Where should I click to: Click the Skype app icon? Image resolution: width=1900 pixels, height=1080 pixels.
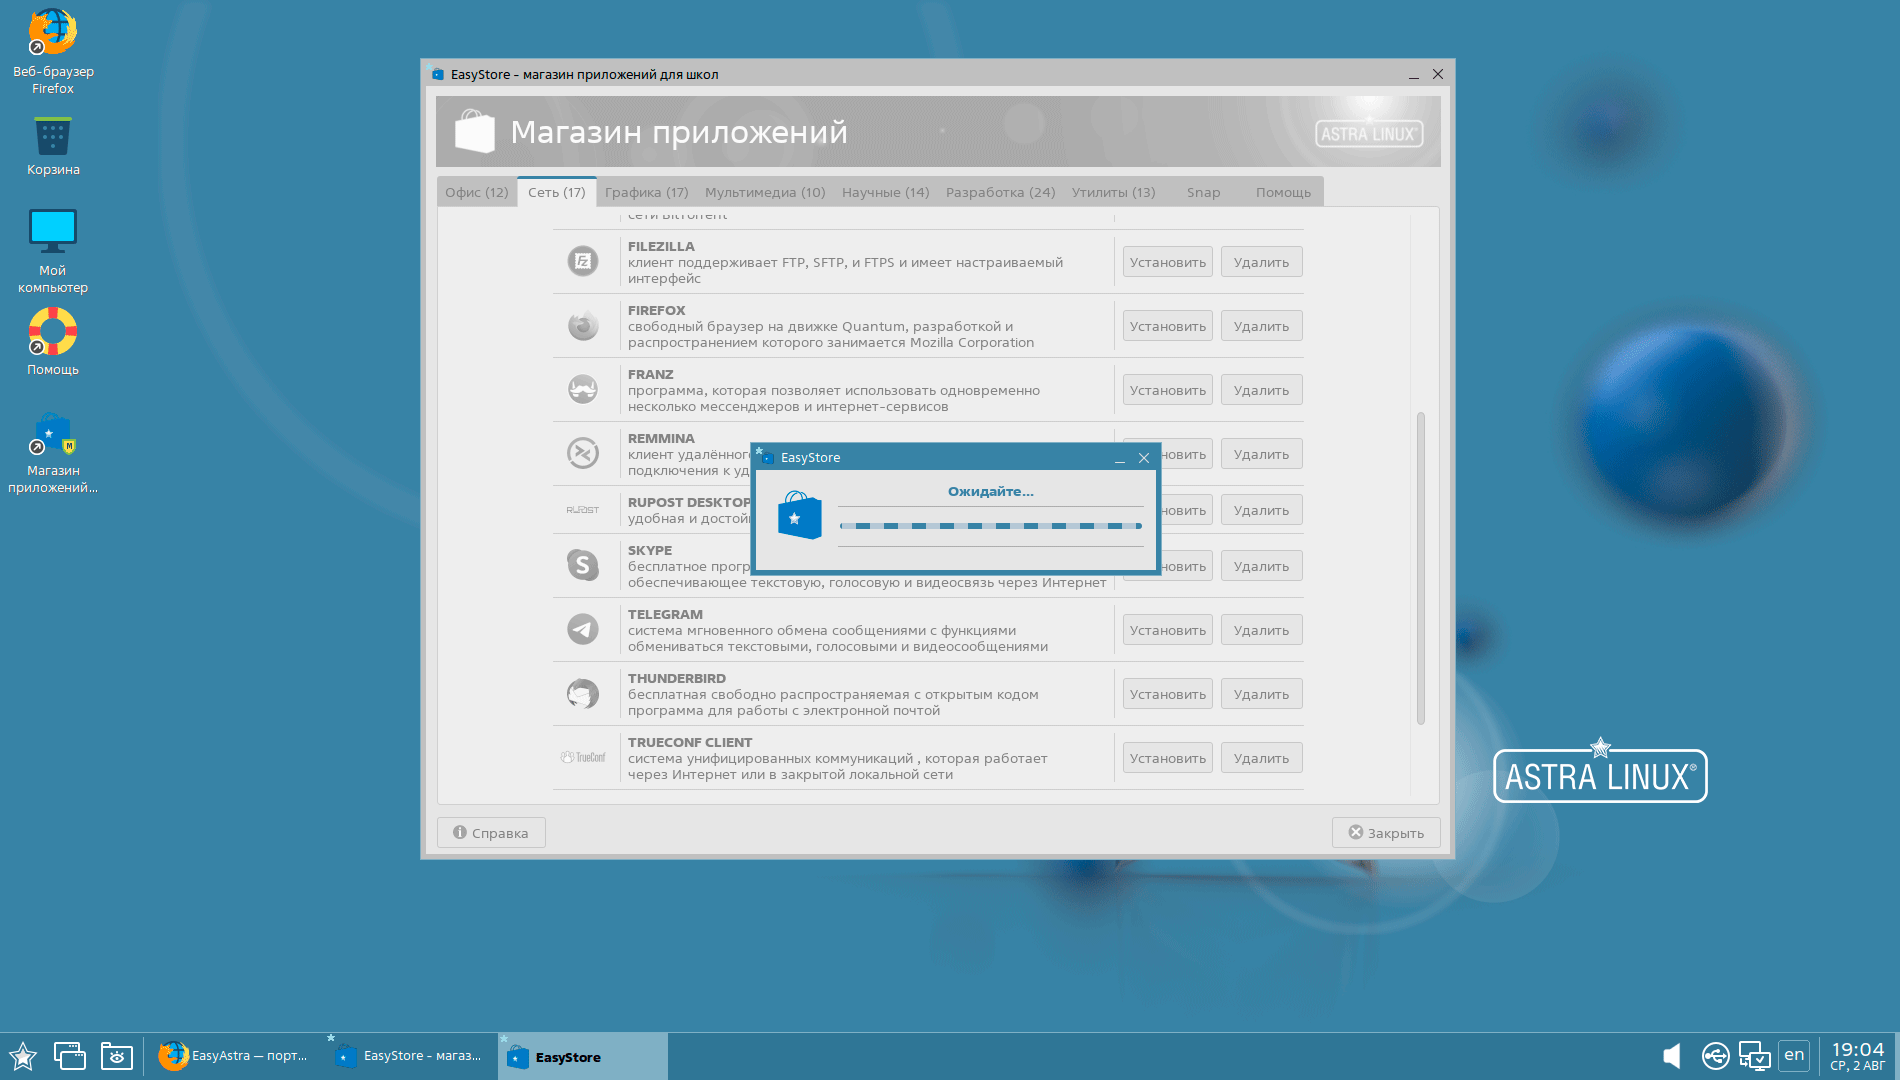click(x=583, y=566)
